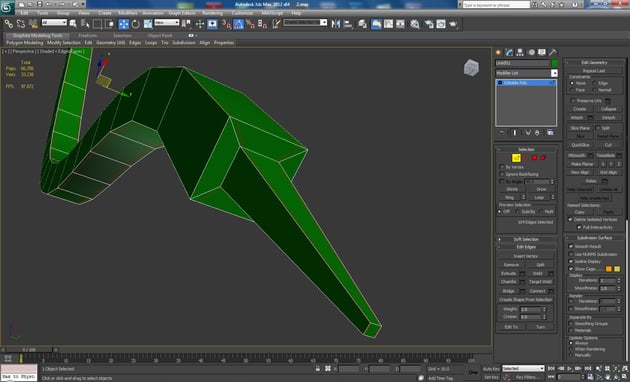Switch to Display command panel tab
This screenshot has width=630, height=382.
542,52
